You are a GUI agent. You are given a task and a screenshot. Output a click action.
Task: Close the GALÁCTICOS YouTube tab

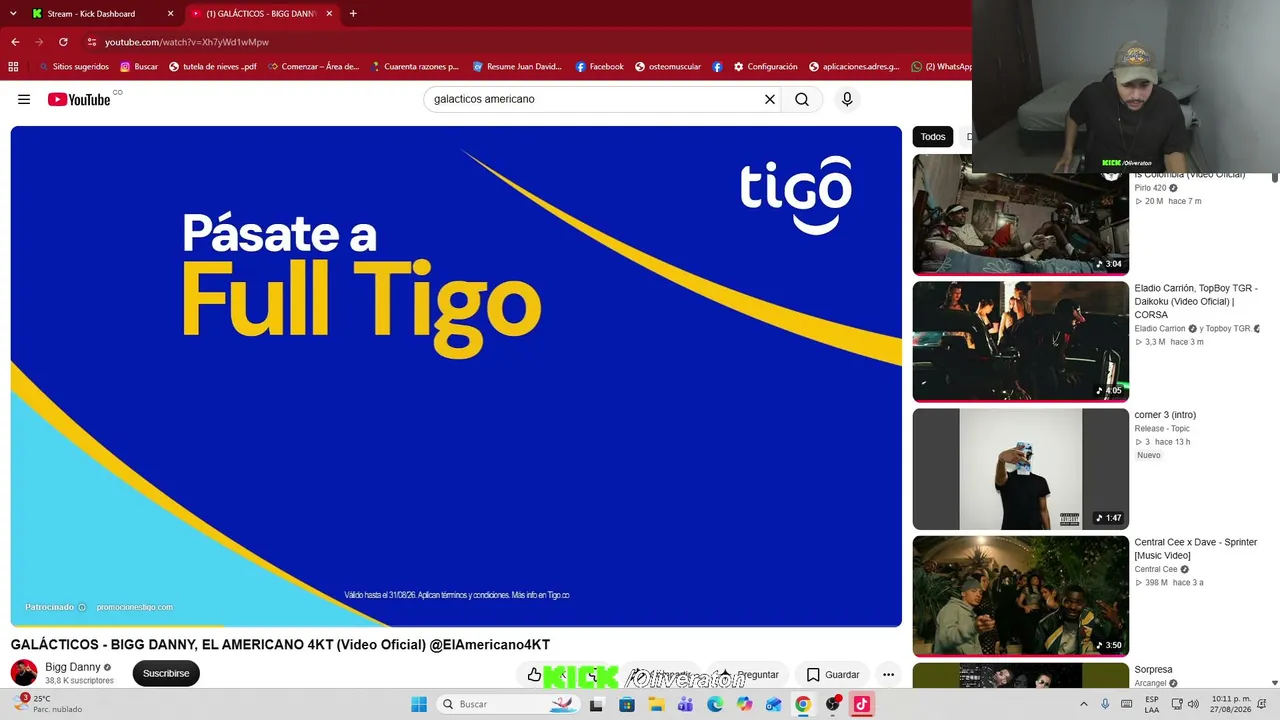point(329,14)
